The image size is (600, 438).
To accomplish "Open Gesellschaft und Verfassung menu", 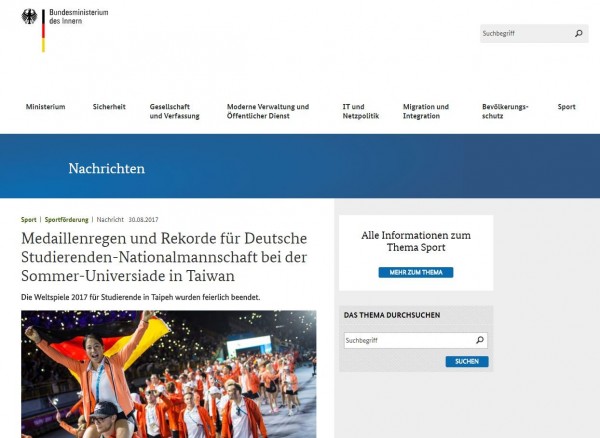I will pos(174,111).
